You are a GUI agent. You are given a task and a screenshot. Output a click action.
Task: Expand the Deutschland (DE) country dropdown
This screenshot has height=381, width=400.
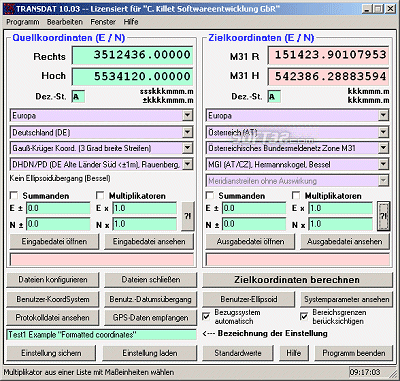click(188, 132)
